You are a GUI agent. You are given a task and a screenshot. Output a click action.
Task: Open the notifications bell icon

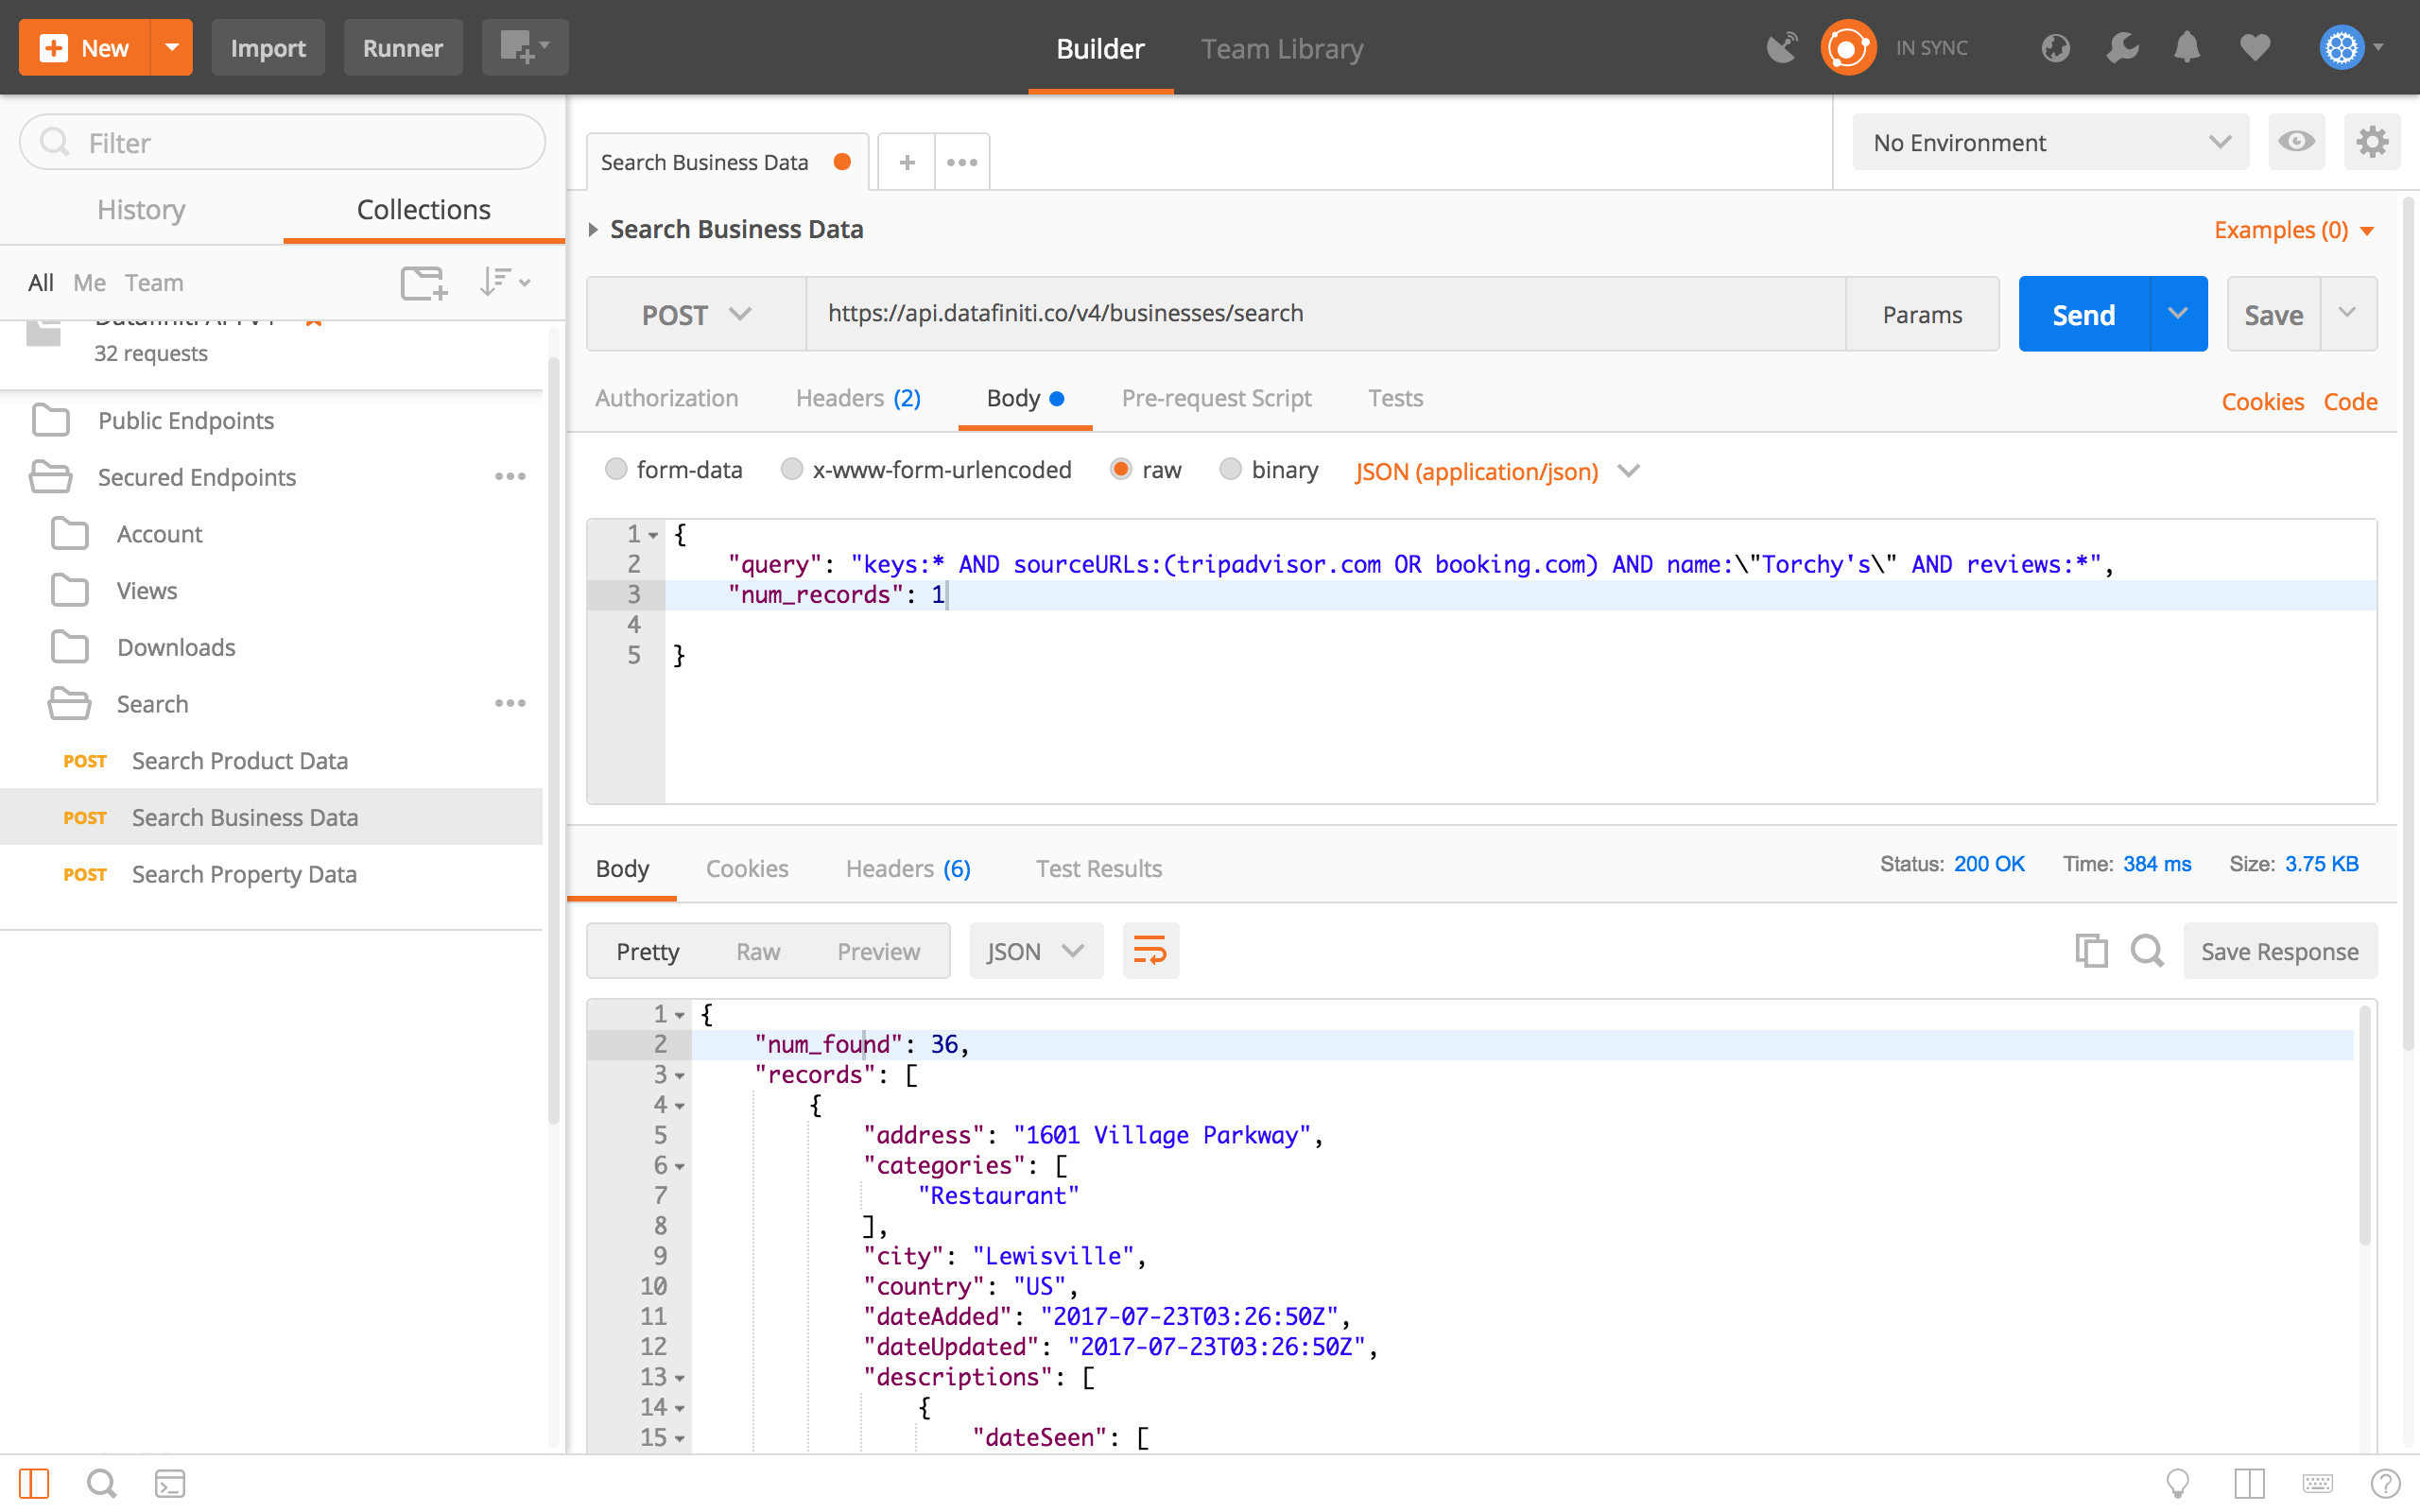coord(2187,47)
